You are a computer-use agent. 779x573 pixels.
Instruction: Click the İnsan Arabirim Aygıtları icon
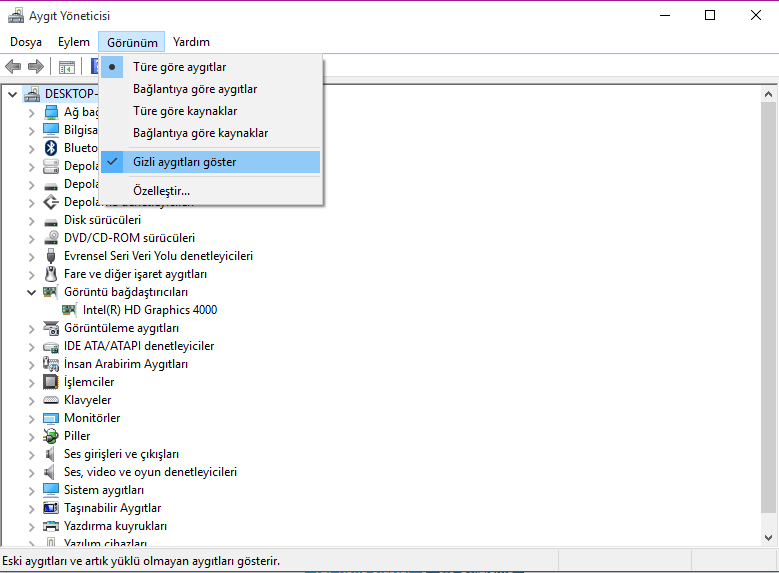(51, 364)
